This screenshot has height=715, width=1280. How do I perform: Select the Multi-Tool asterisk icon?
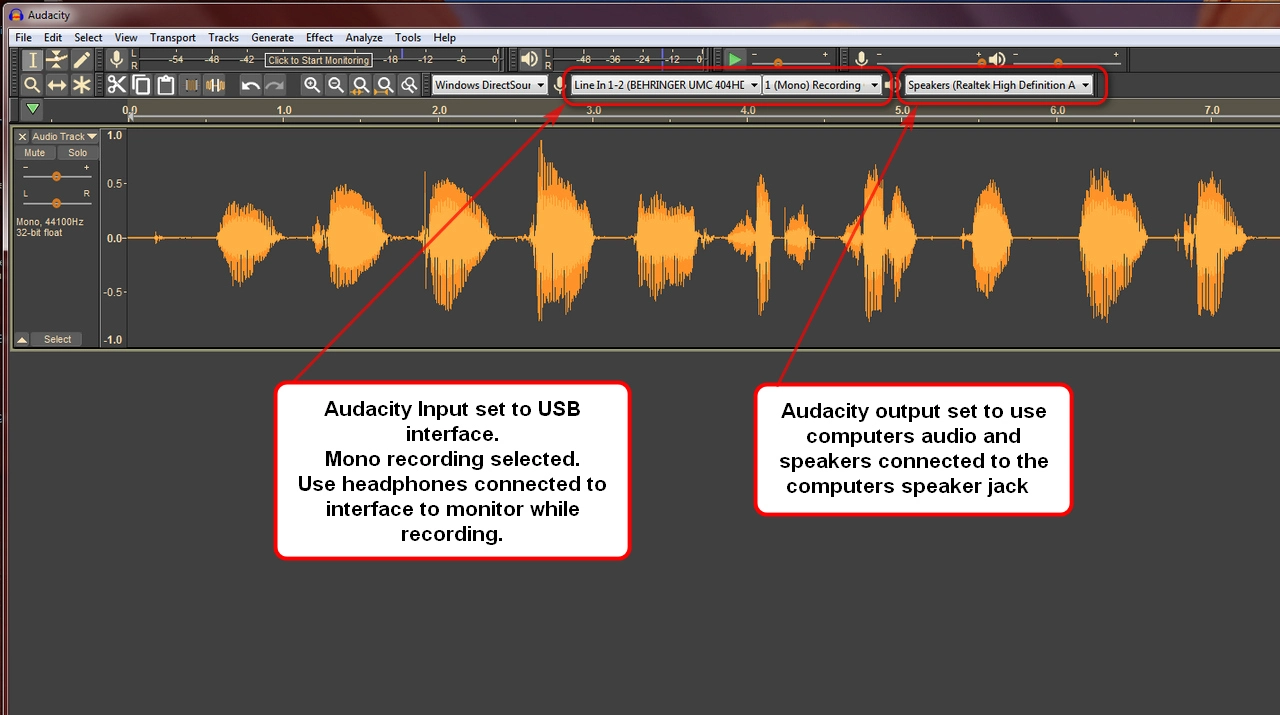click(82, 85)
